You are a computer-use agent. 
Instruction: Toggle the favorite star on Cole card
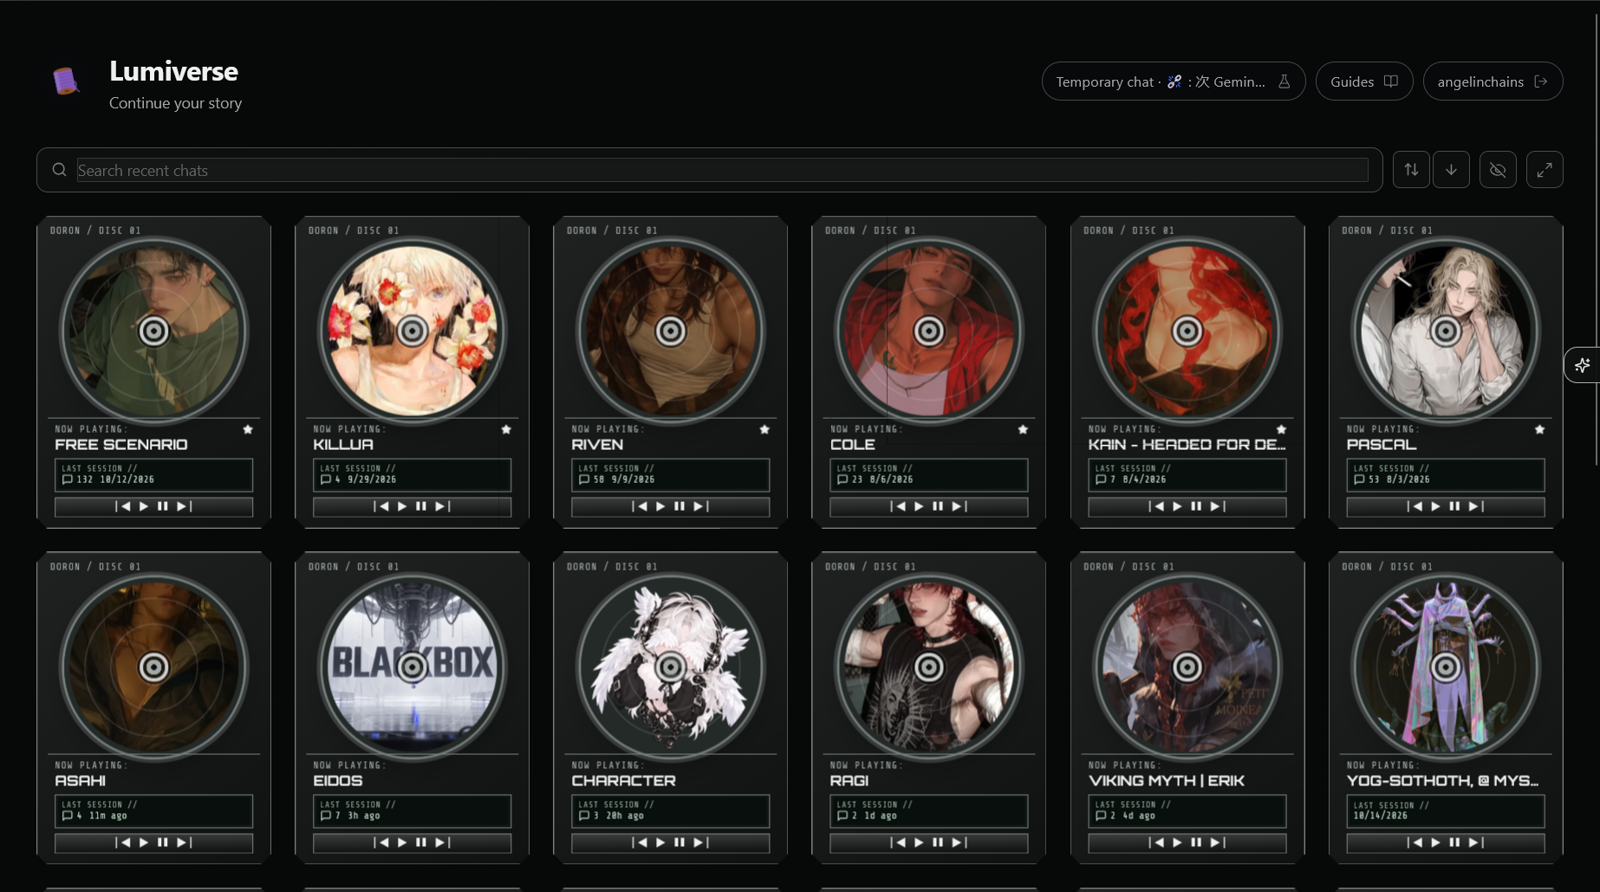1023,429
